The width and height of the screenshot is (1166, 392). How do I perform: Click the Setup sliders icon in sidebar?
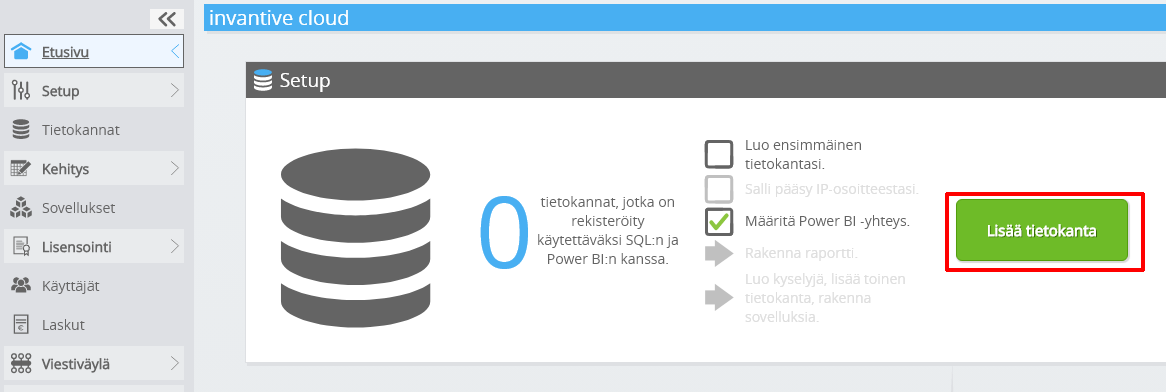pos(21,91)
